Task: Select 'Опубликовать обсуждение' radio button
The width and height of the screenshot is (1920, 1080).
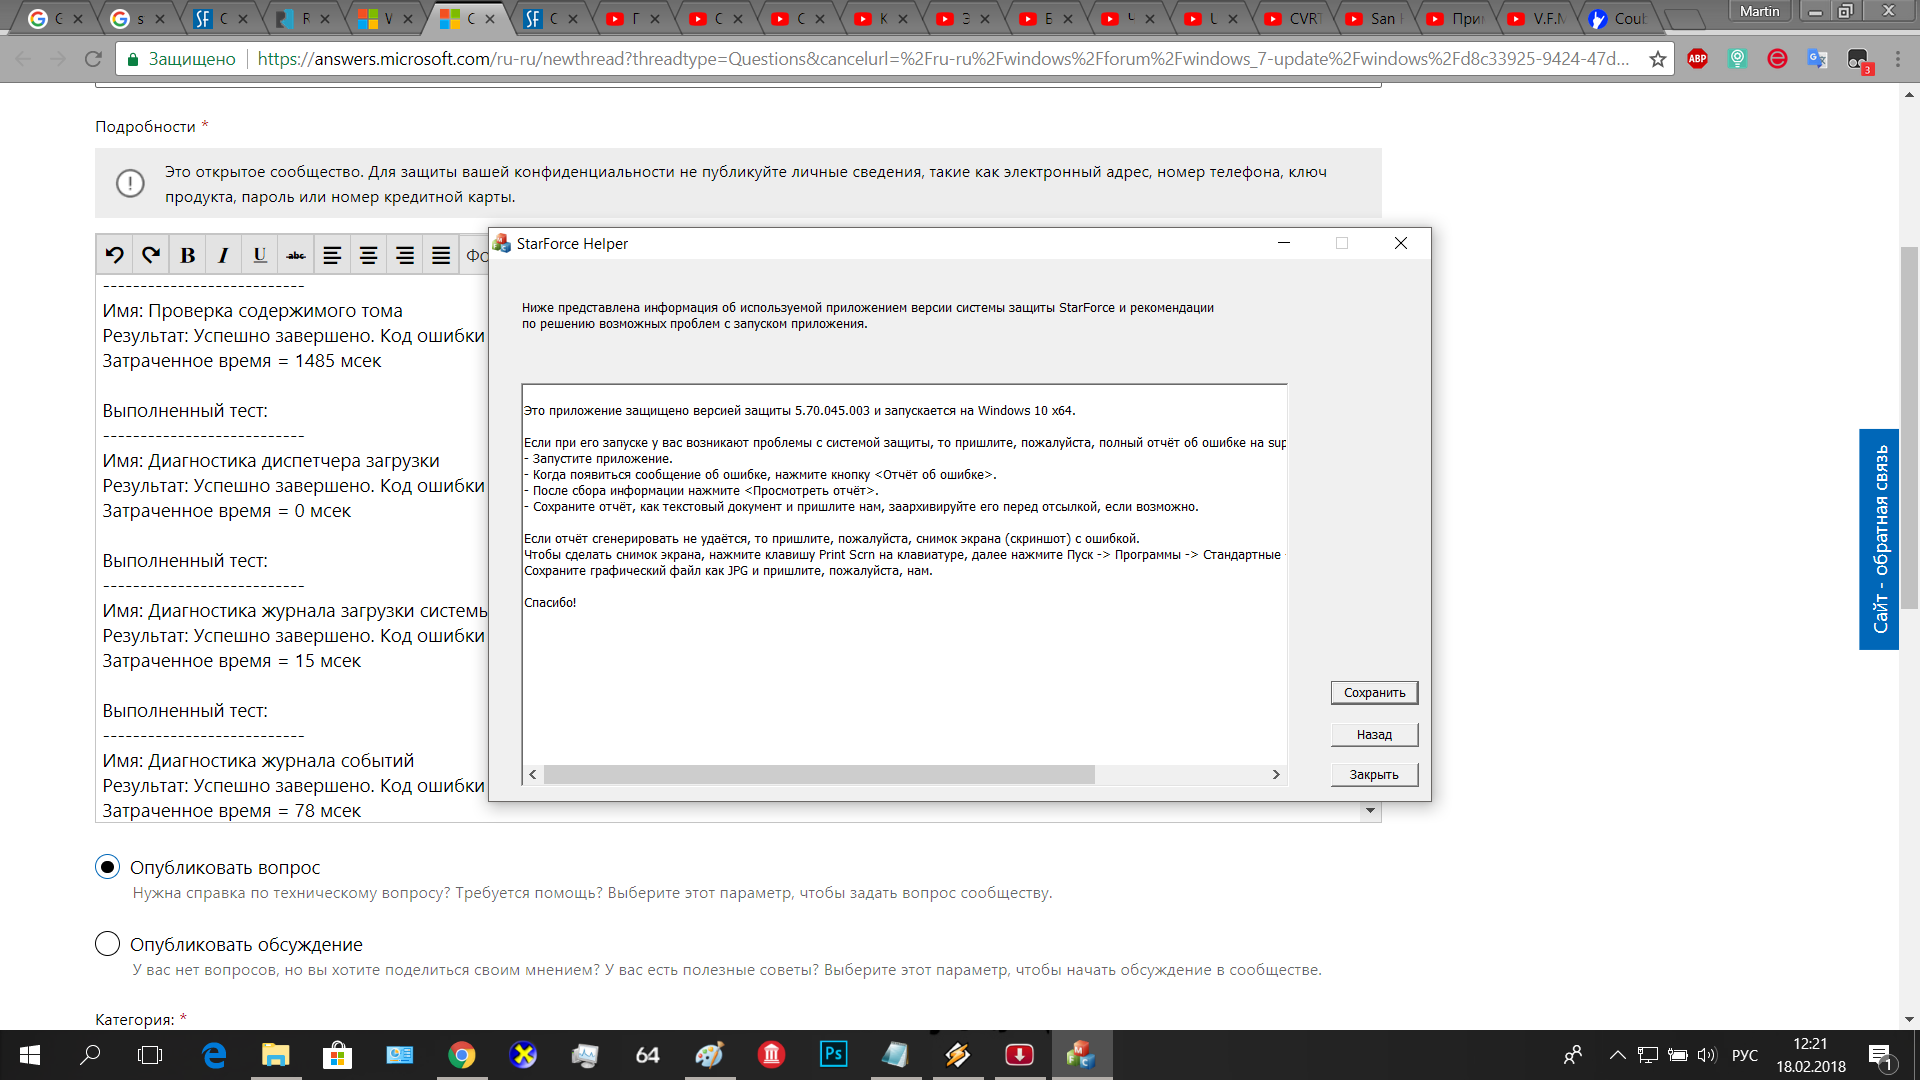Action: click(x=108, y=944)
